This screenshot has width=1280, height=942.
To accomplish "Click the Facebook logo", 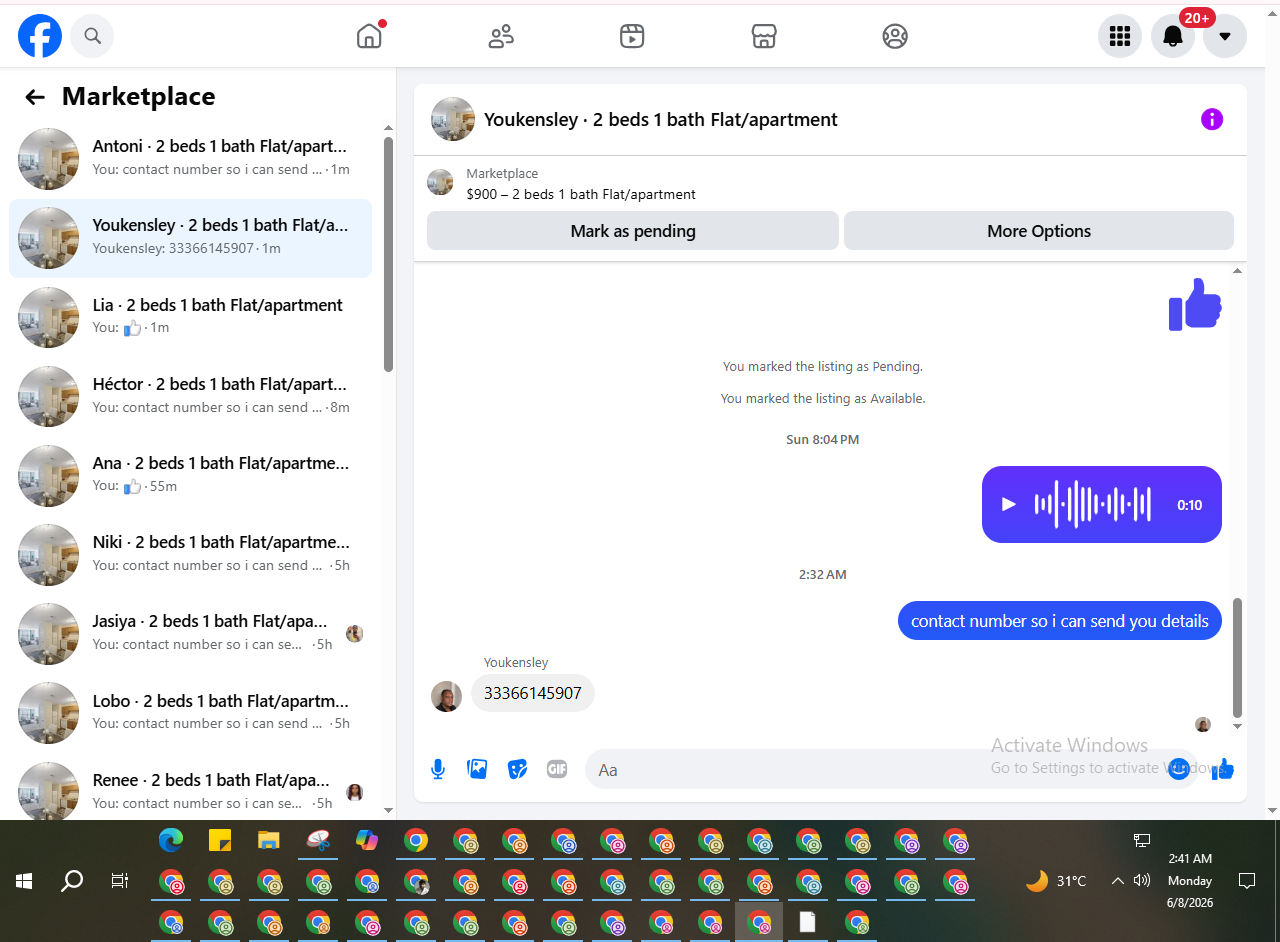I will tap(40, 36).
